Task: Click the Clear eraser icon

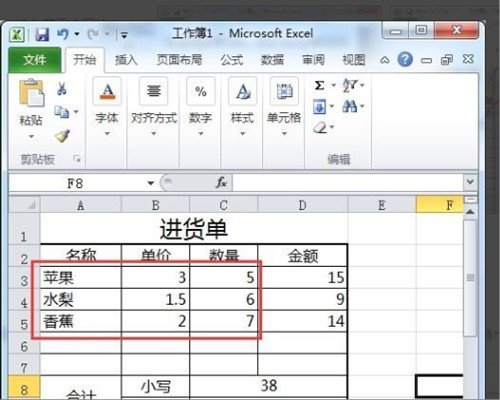Action: (x=320, y=127)
